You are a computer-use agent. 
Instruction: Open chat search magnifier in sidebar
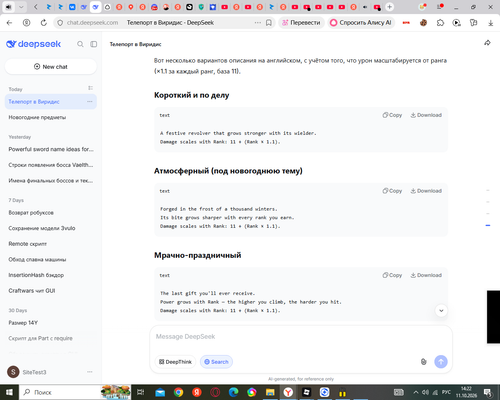80,44
